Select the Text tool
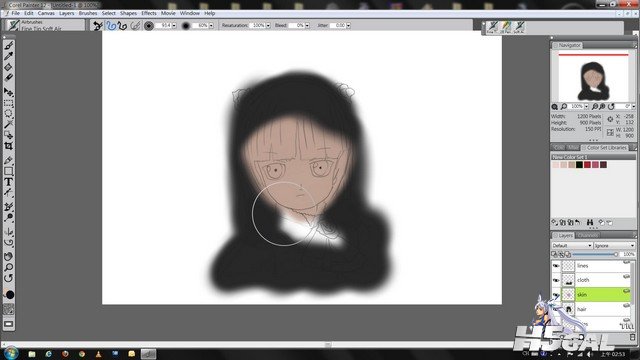 pyautogui.click(x=9, y=182)
